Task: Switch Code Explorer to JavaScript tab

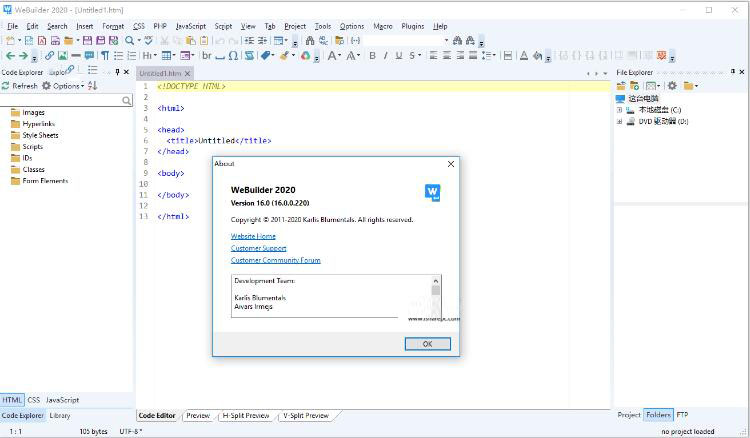Action: [62, 400]
